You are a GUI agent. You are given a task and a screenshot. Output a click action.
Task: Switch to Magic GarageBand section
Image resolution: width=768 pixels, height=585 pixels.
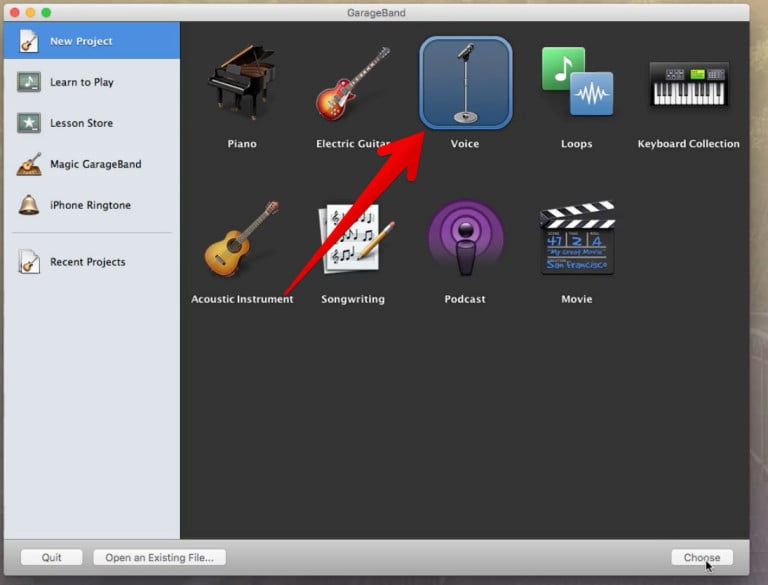tap(92, 164)
